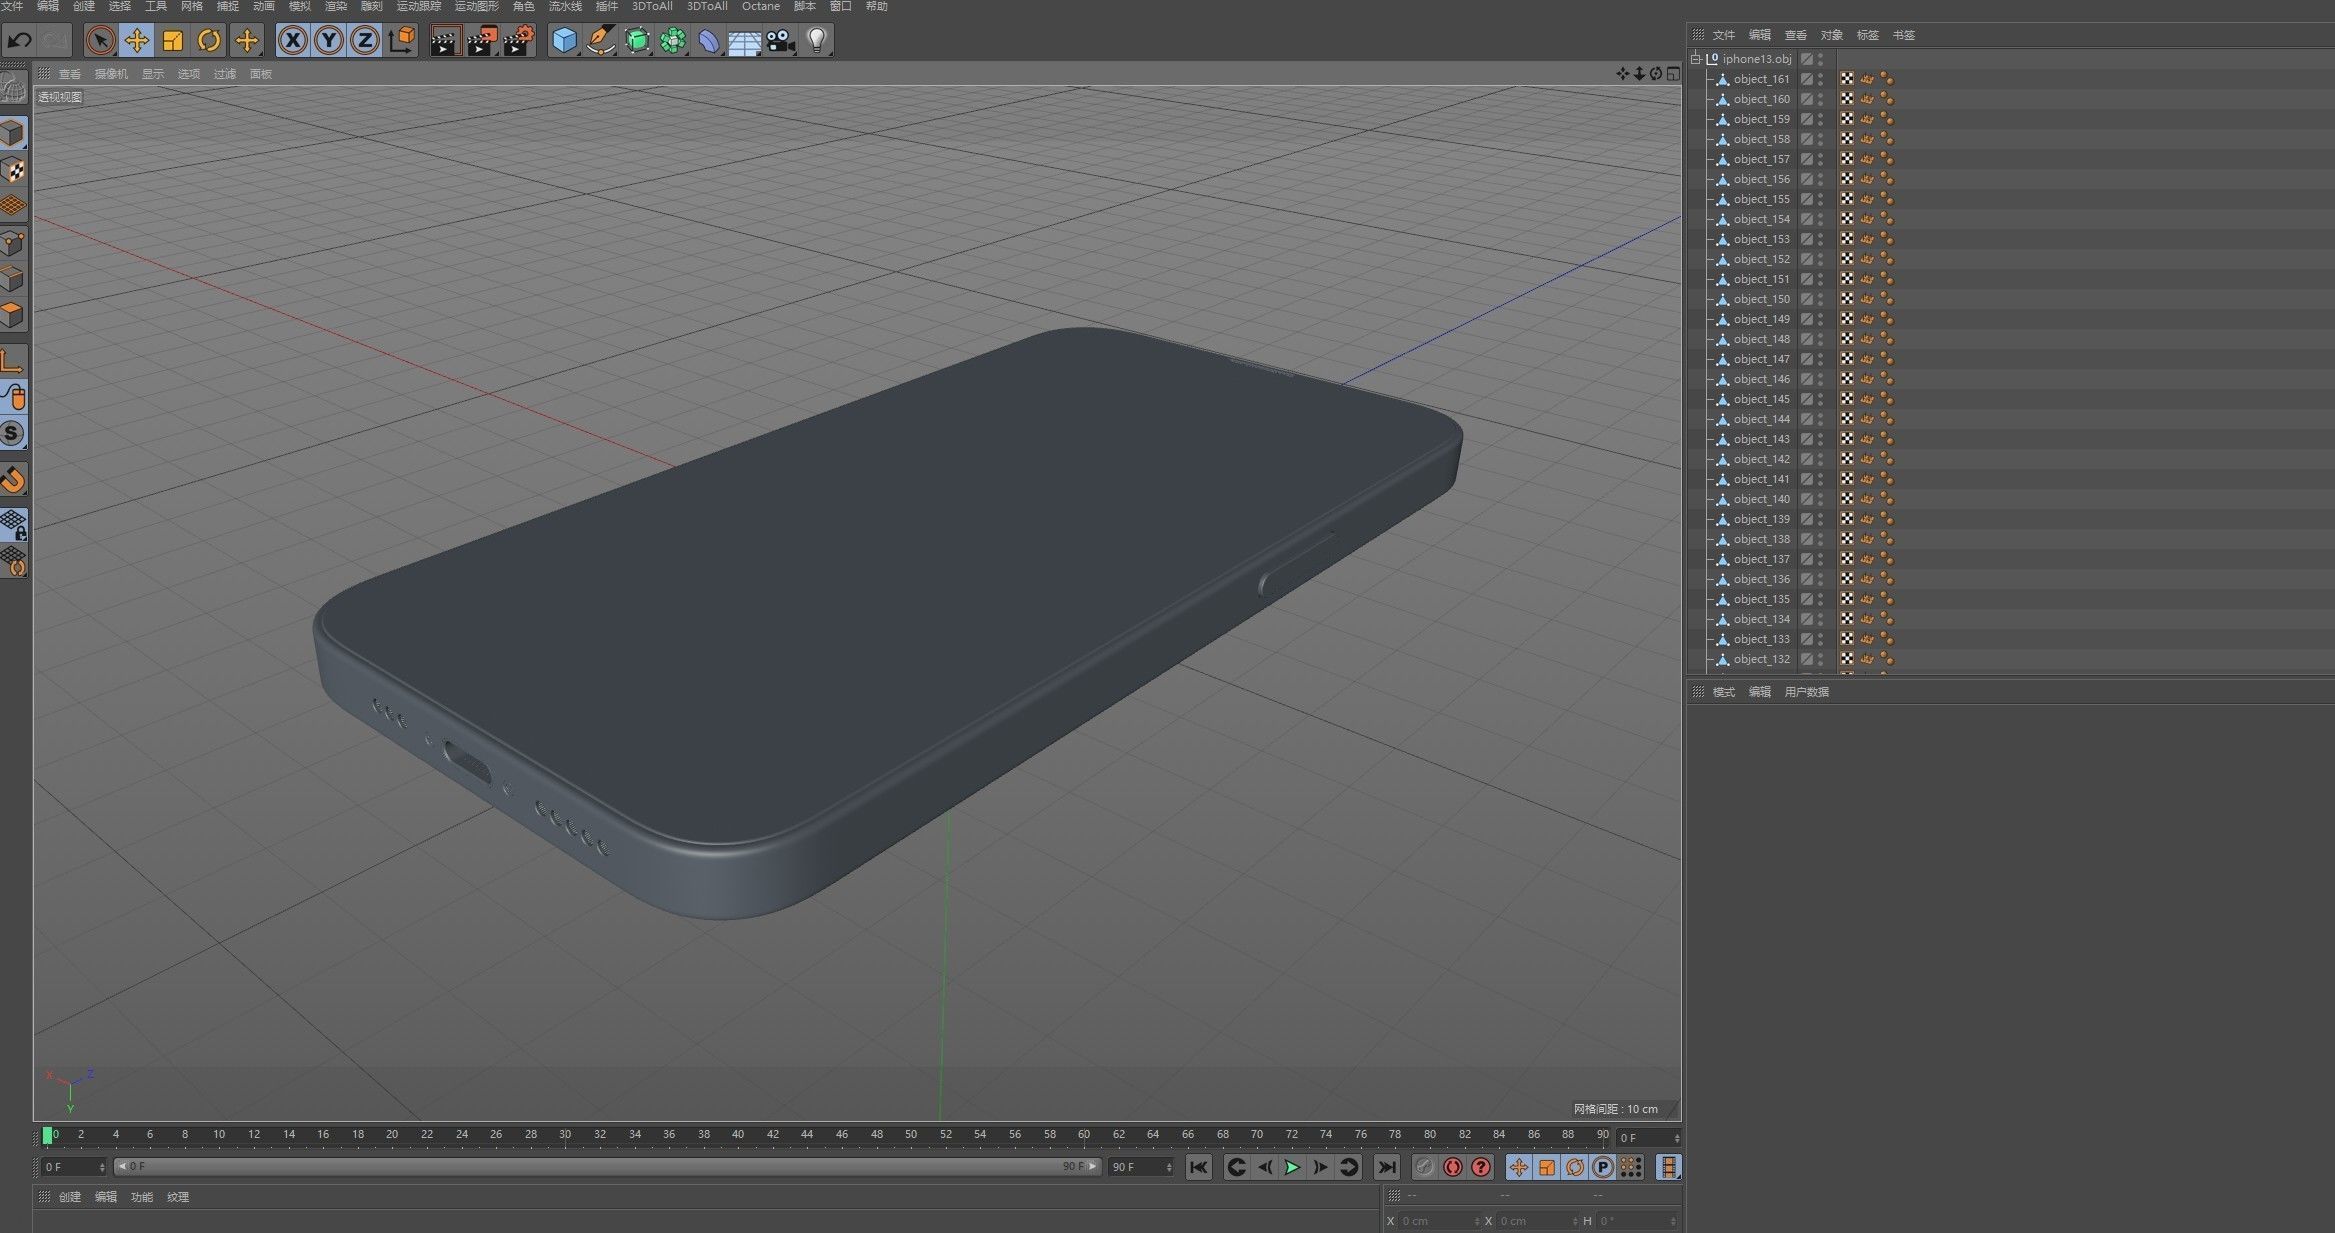Toggle parameter P keyframe recording
This screenshot has height=1233, width=2335.
[x=1603, y=1167]
